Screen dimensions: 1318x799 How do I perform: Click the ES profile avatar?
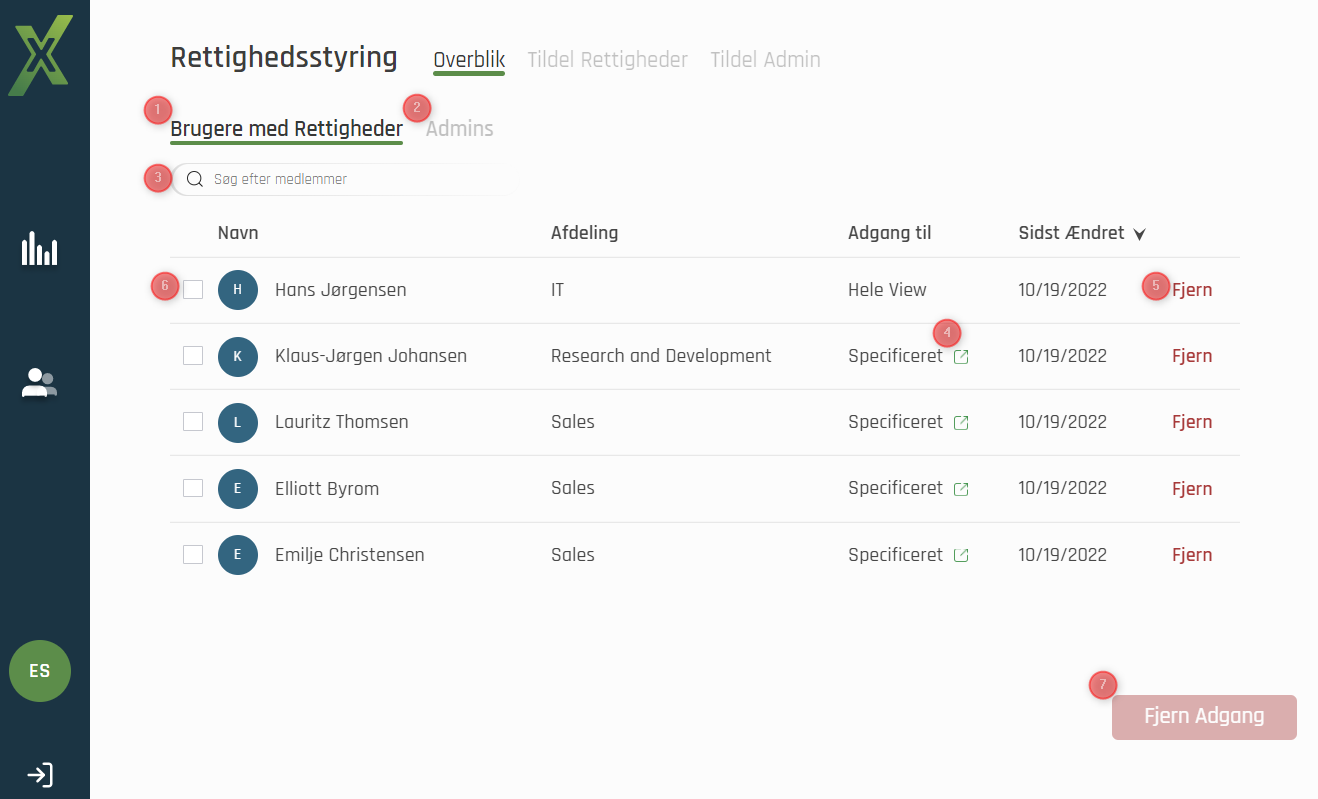pyautogui.click(x=40, y=671)
